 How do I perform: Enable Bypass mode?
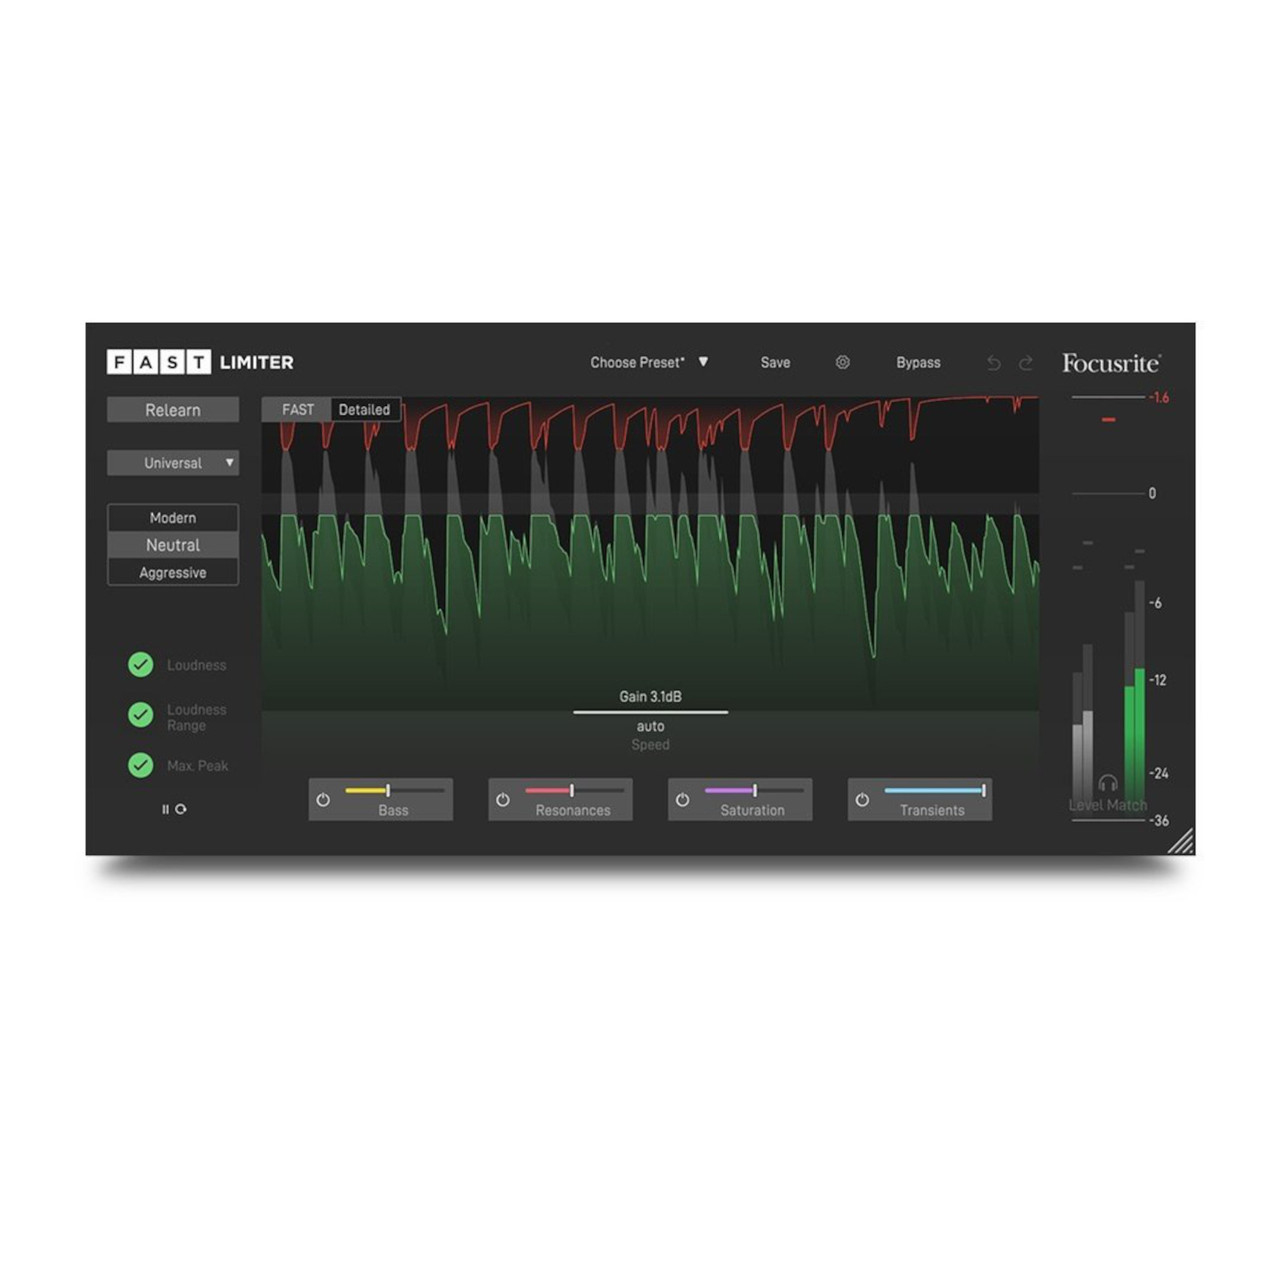coord(918,362)
